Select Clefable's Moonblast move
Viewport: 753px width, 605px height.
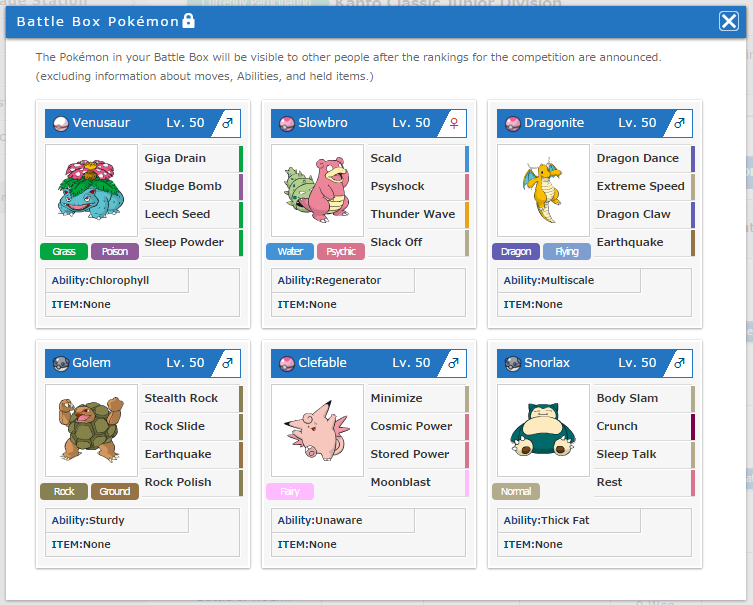click(418, 482)
